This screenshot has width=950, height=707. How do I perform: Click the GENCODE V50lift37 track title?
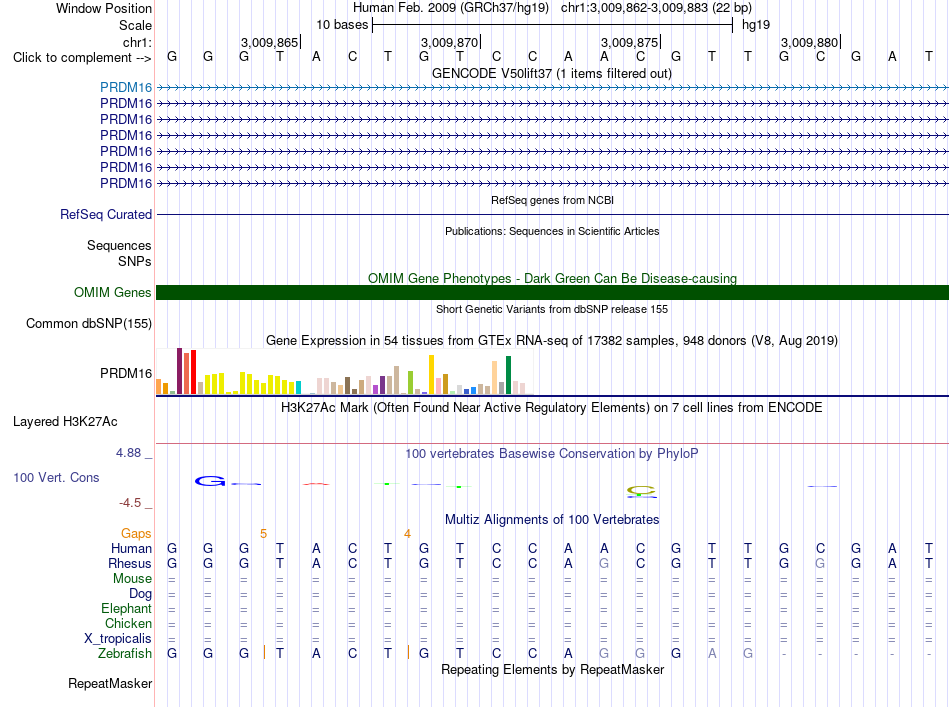[552, 74]
